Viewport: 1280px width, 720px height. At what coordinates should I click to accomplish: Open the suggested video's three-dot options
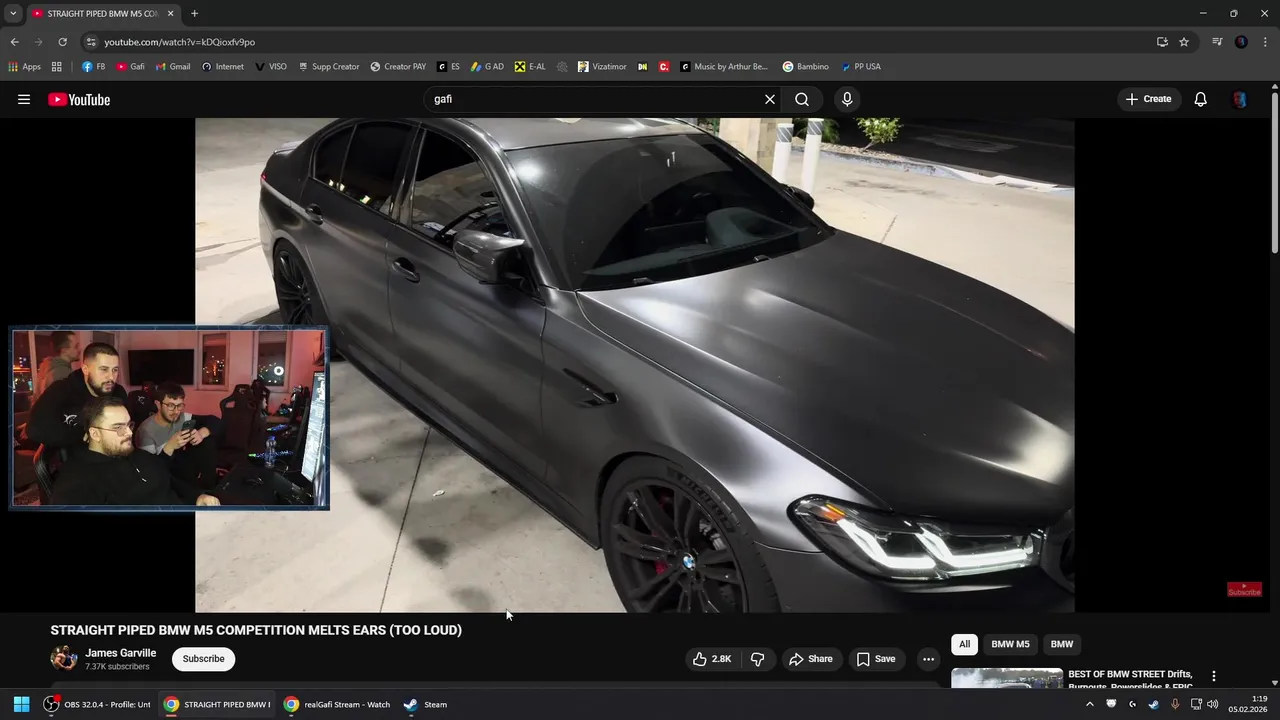pyautogui.click(x=1214, y=676)
